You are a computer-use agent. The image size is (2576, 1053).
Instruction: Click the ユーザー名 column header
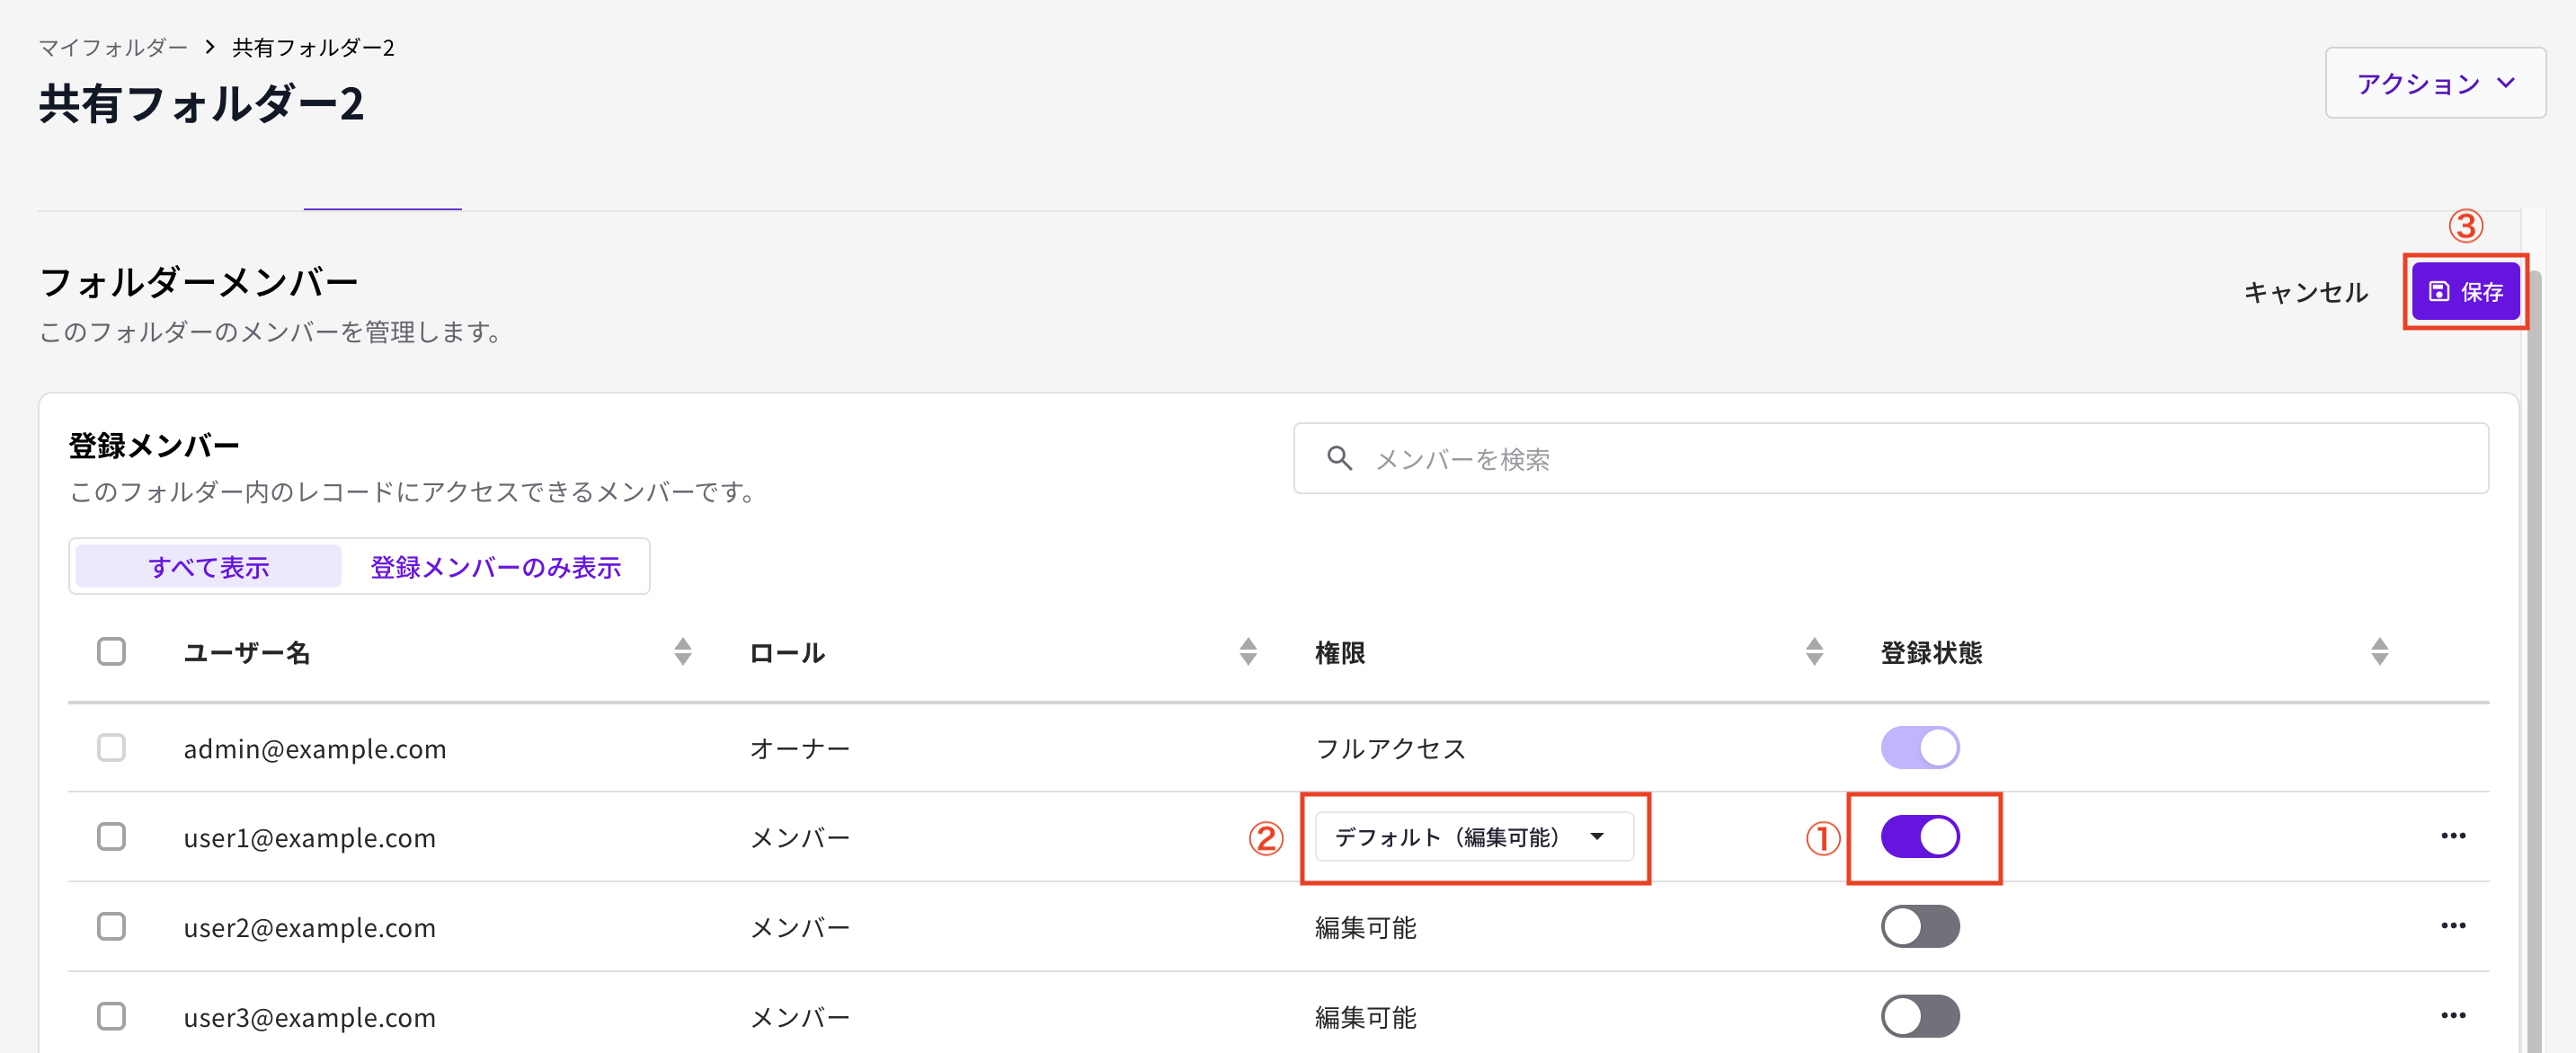click(x=246, y=652)
